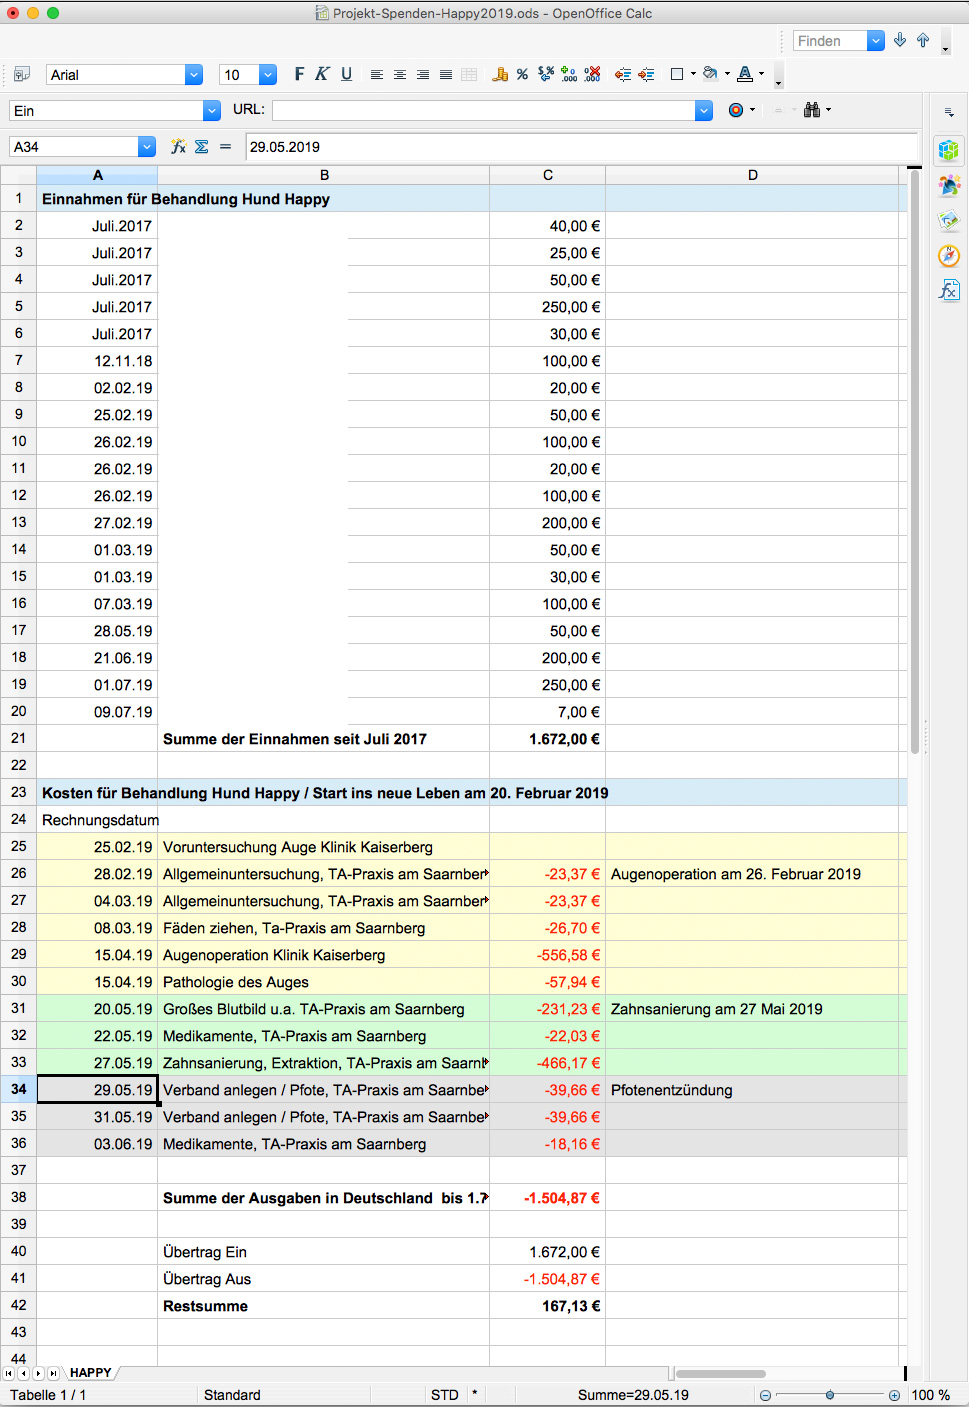Open the font size dropdown
Screen dimensions: 969x1407
click(268, 75)
